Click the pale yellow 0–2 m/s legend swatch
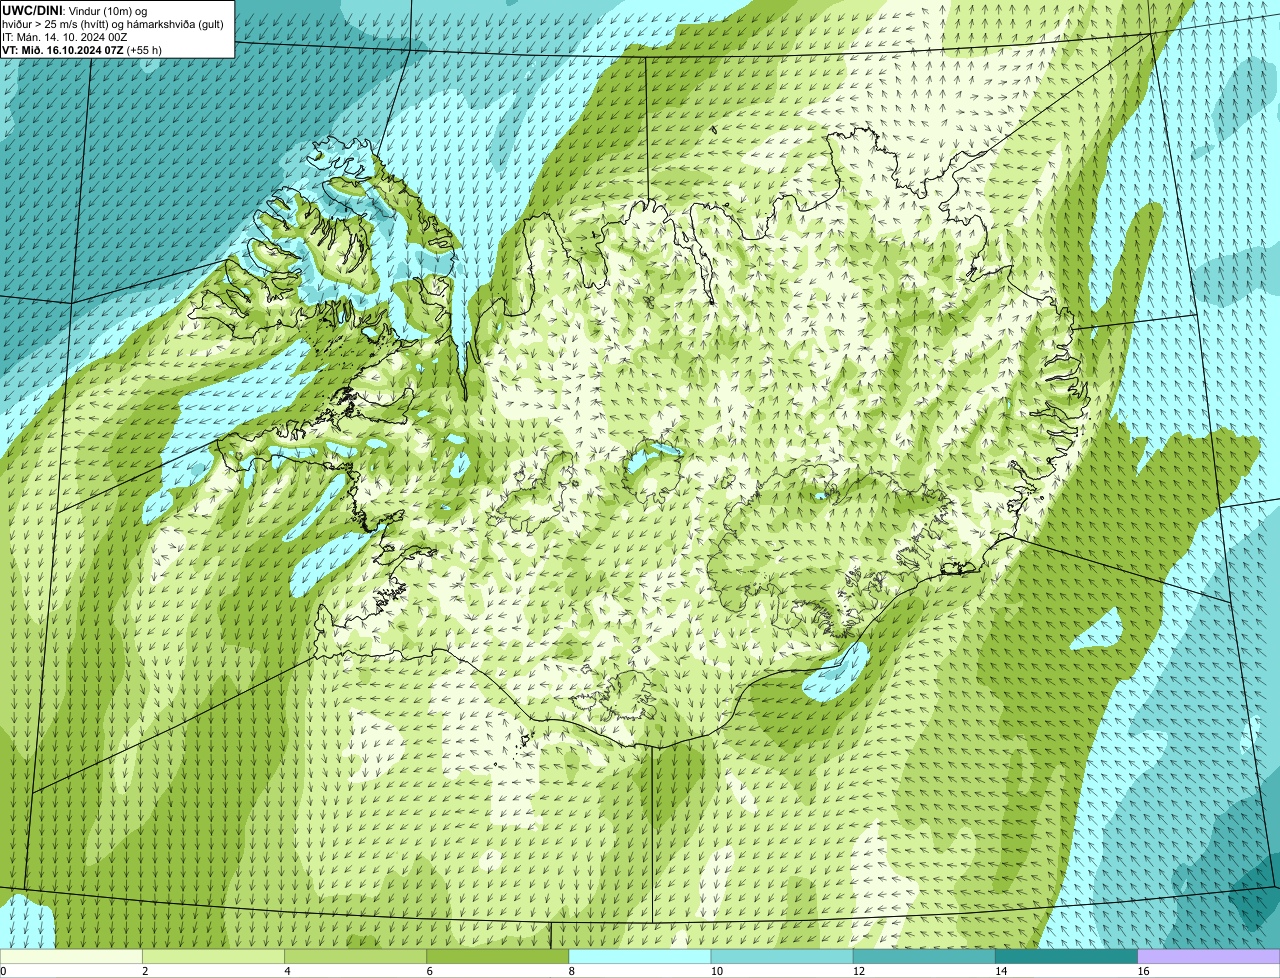The width and height of the screenshot is (1280, 978). point(71,957)
